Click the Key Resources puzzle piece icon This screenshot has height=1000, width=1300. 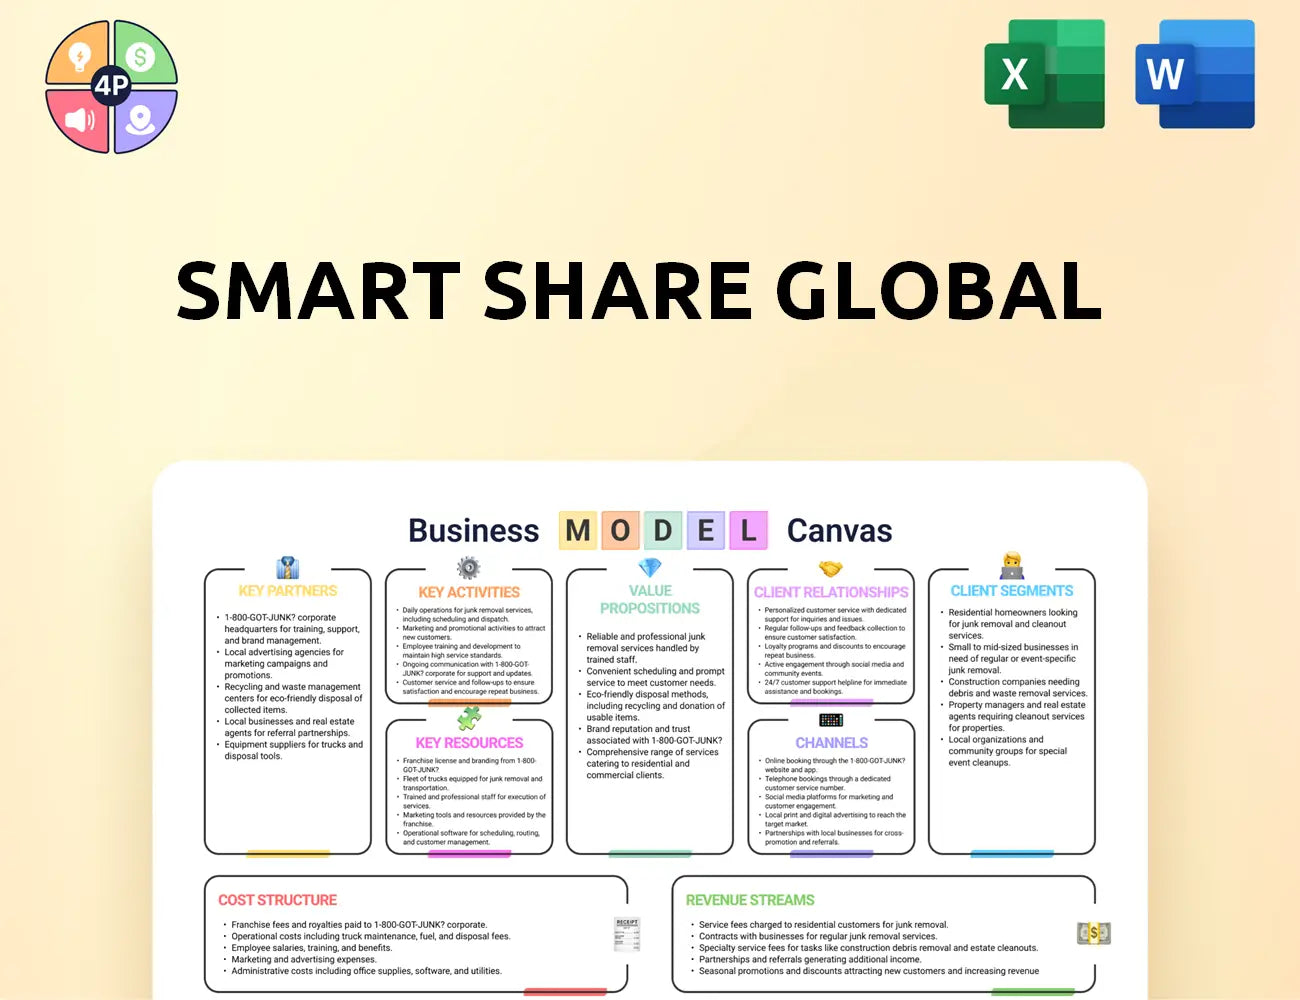click(469, 718)
